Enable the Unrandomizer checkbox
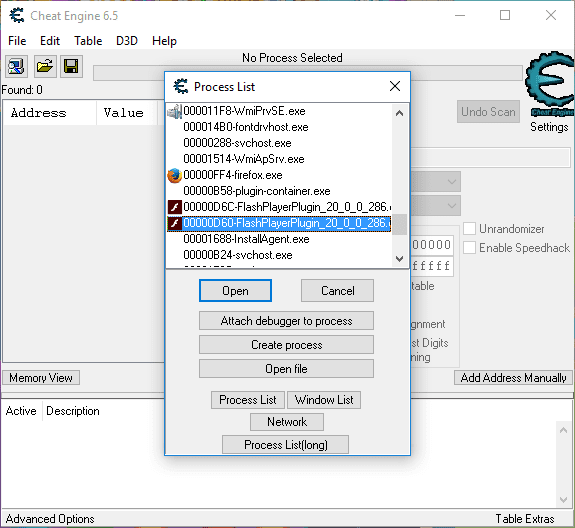Image resolution: width=575 pixels, height=528 pixels. 469,228
